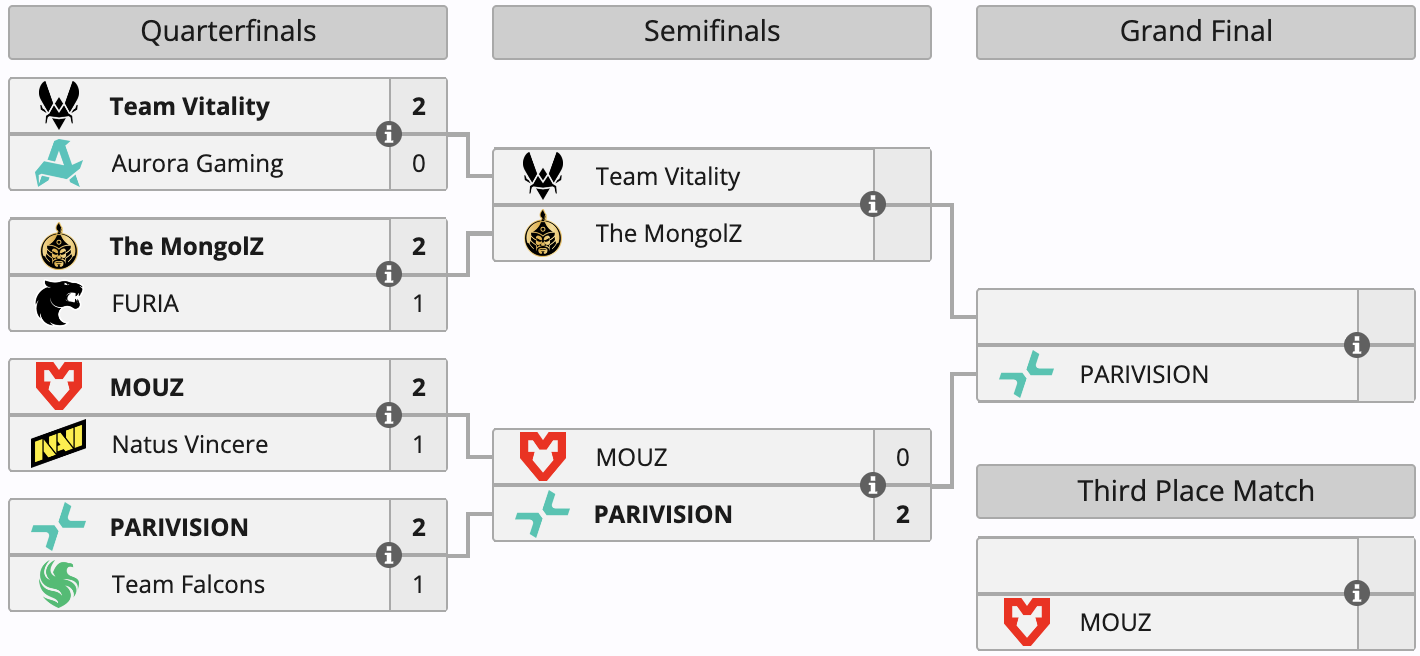View details of MOUZ vs PARIVISION semifinal
Screen dimensions: 1420x656
coord(873,485)
